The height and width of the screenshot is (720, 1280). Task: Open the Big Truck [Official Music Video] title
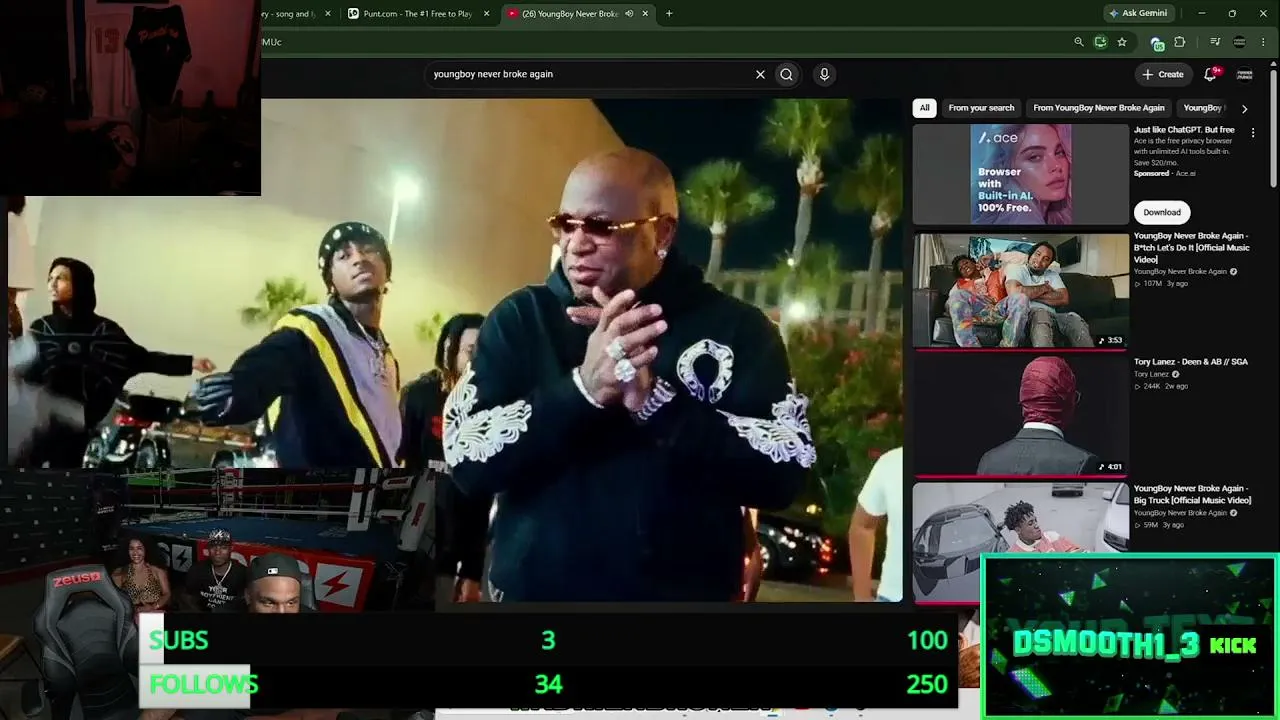[x=1192, y=494]
